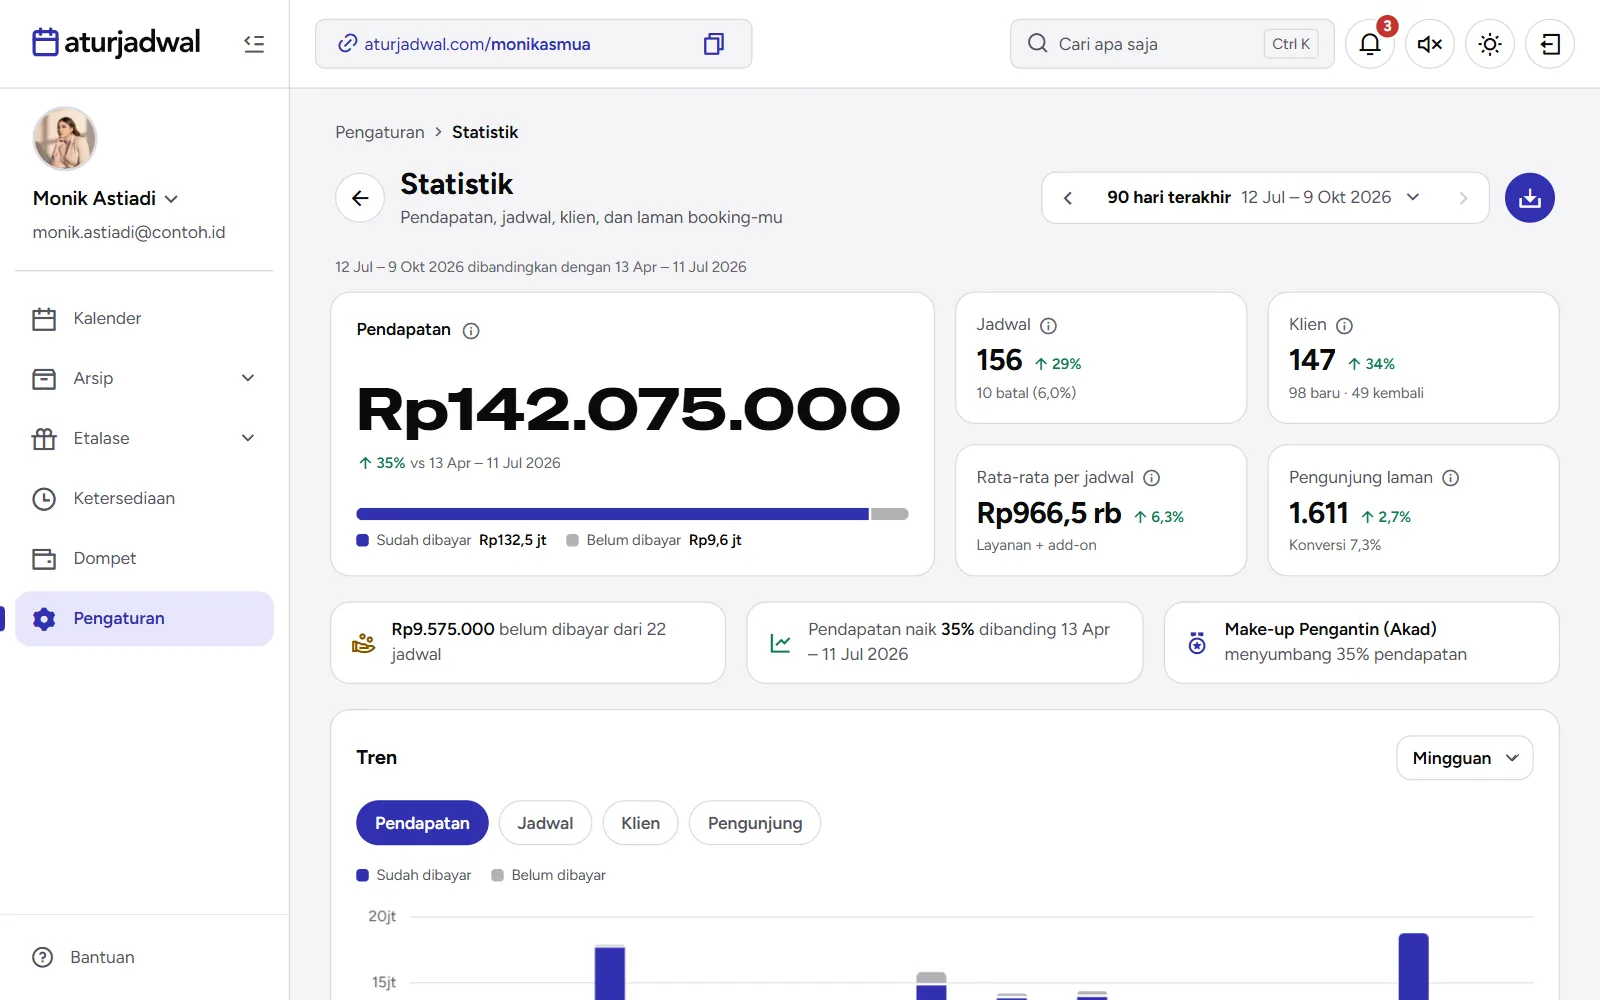Go back with the arrow button
1600x1000 pixels.
click(360, 198)
